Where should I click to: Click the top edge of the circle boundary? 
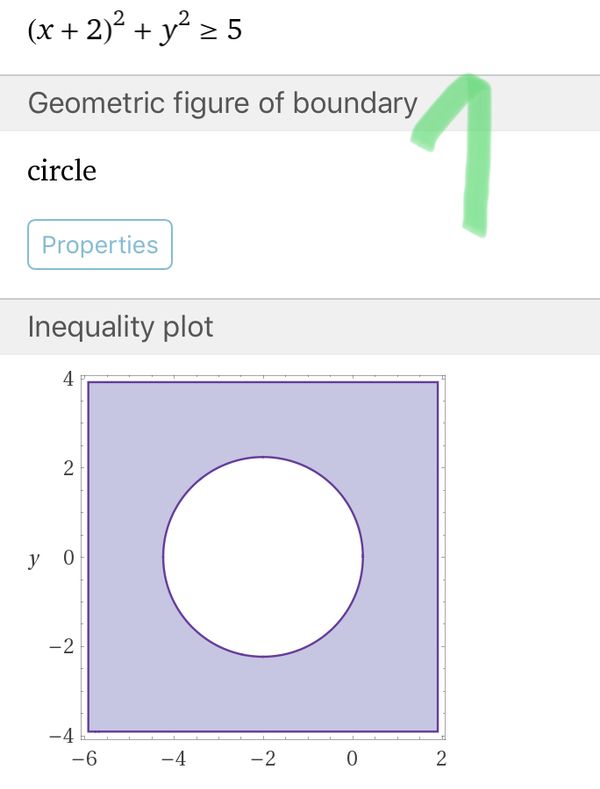pyautogui.click(x=262, y=457)
